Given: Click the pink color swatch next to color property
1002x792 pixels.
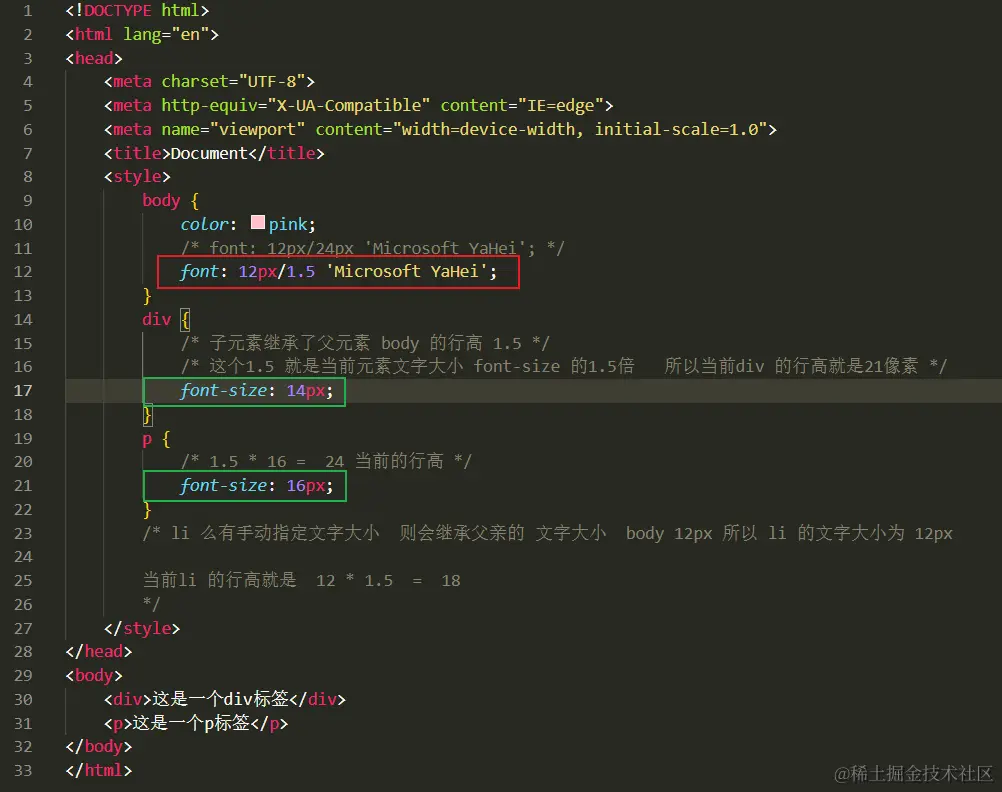Looking at the screenshot, I should pyautogui.click(x=257, y=223).
